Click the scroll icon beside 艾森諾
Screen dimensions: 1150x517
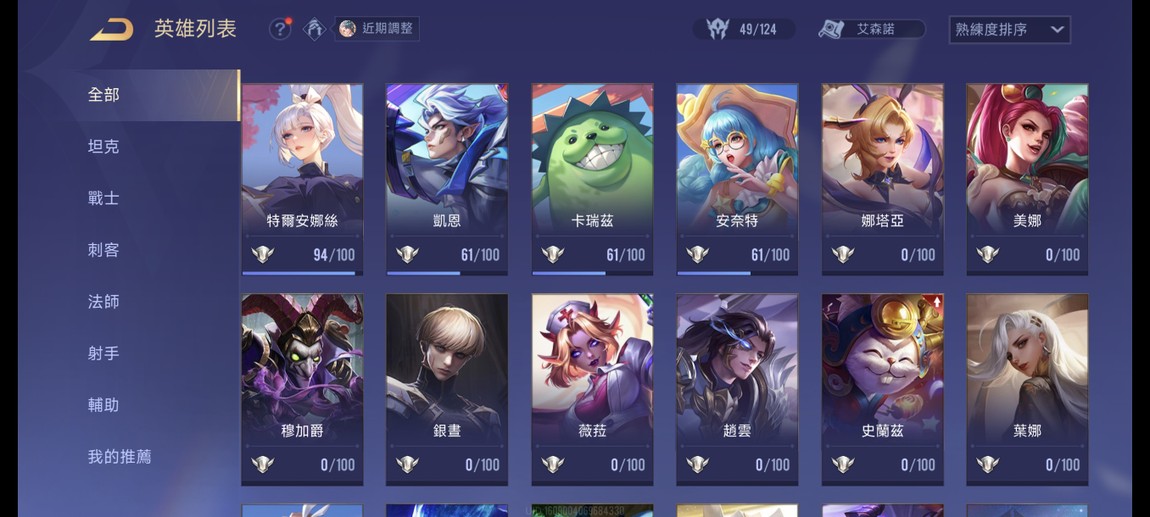pos(831,29)
